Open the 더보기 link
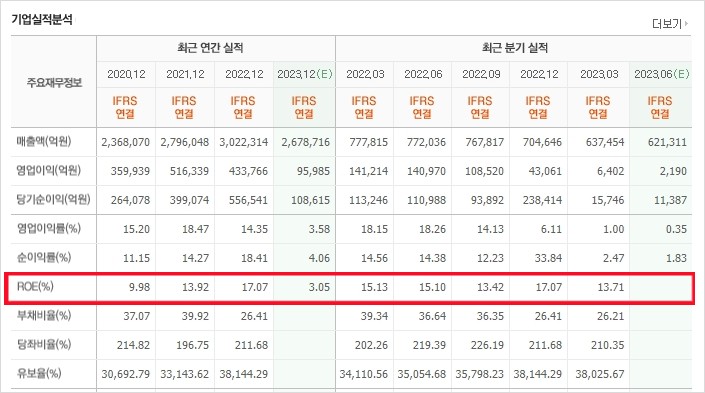The image size is (705, 393). 667,23
